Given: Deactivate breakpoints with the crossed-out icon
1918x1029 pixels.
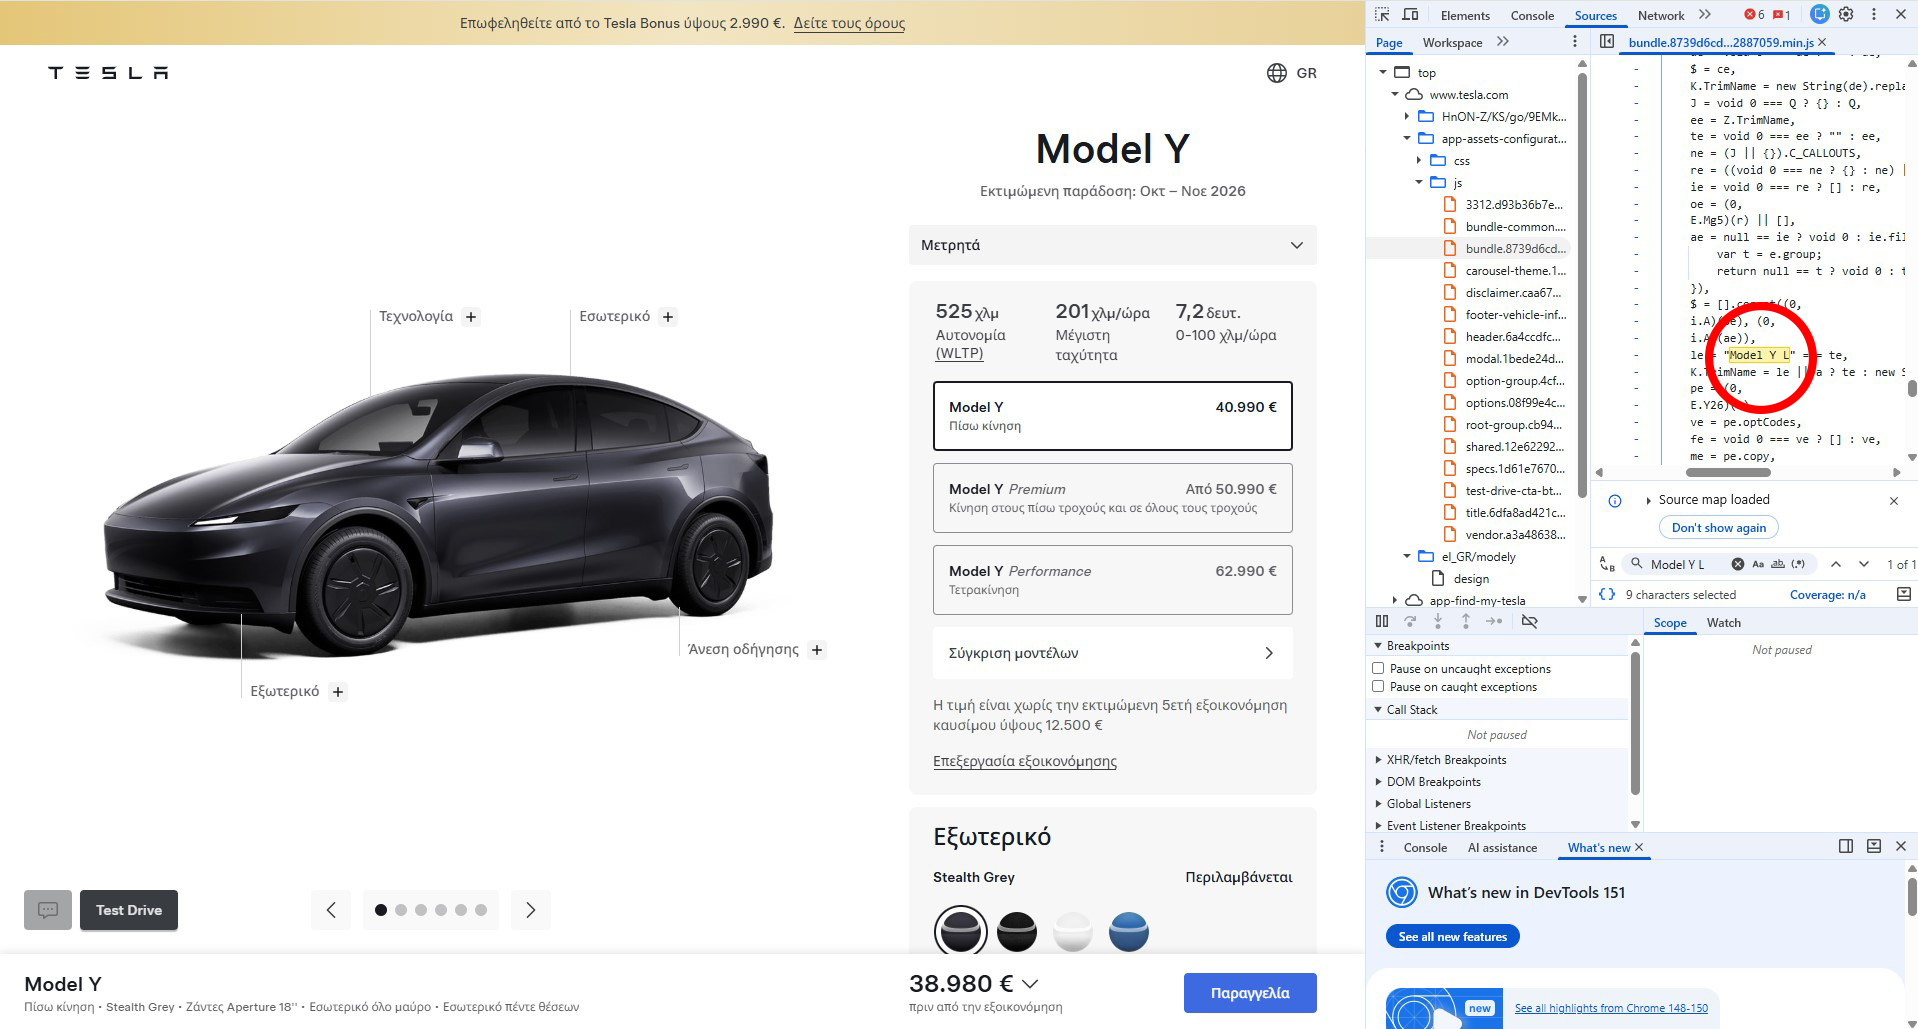Looking at the screenshot, I should coord(1529,621).
